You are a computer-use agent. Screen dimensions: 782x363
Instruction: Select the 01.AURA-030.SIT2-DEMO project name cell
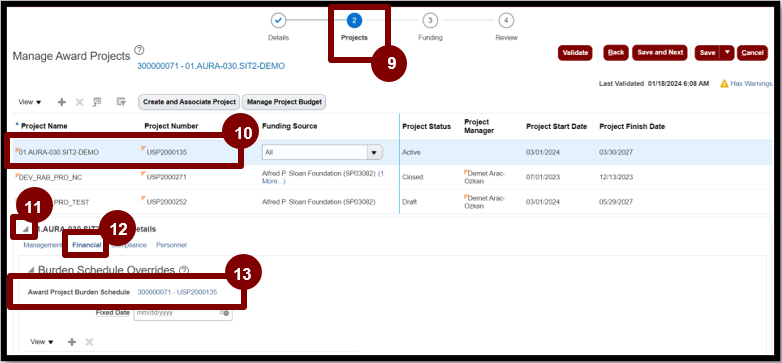tap(58, 153)
